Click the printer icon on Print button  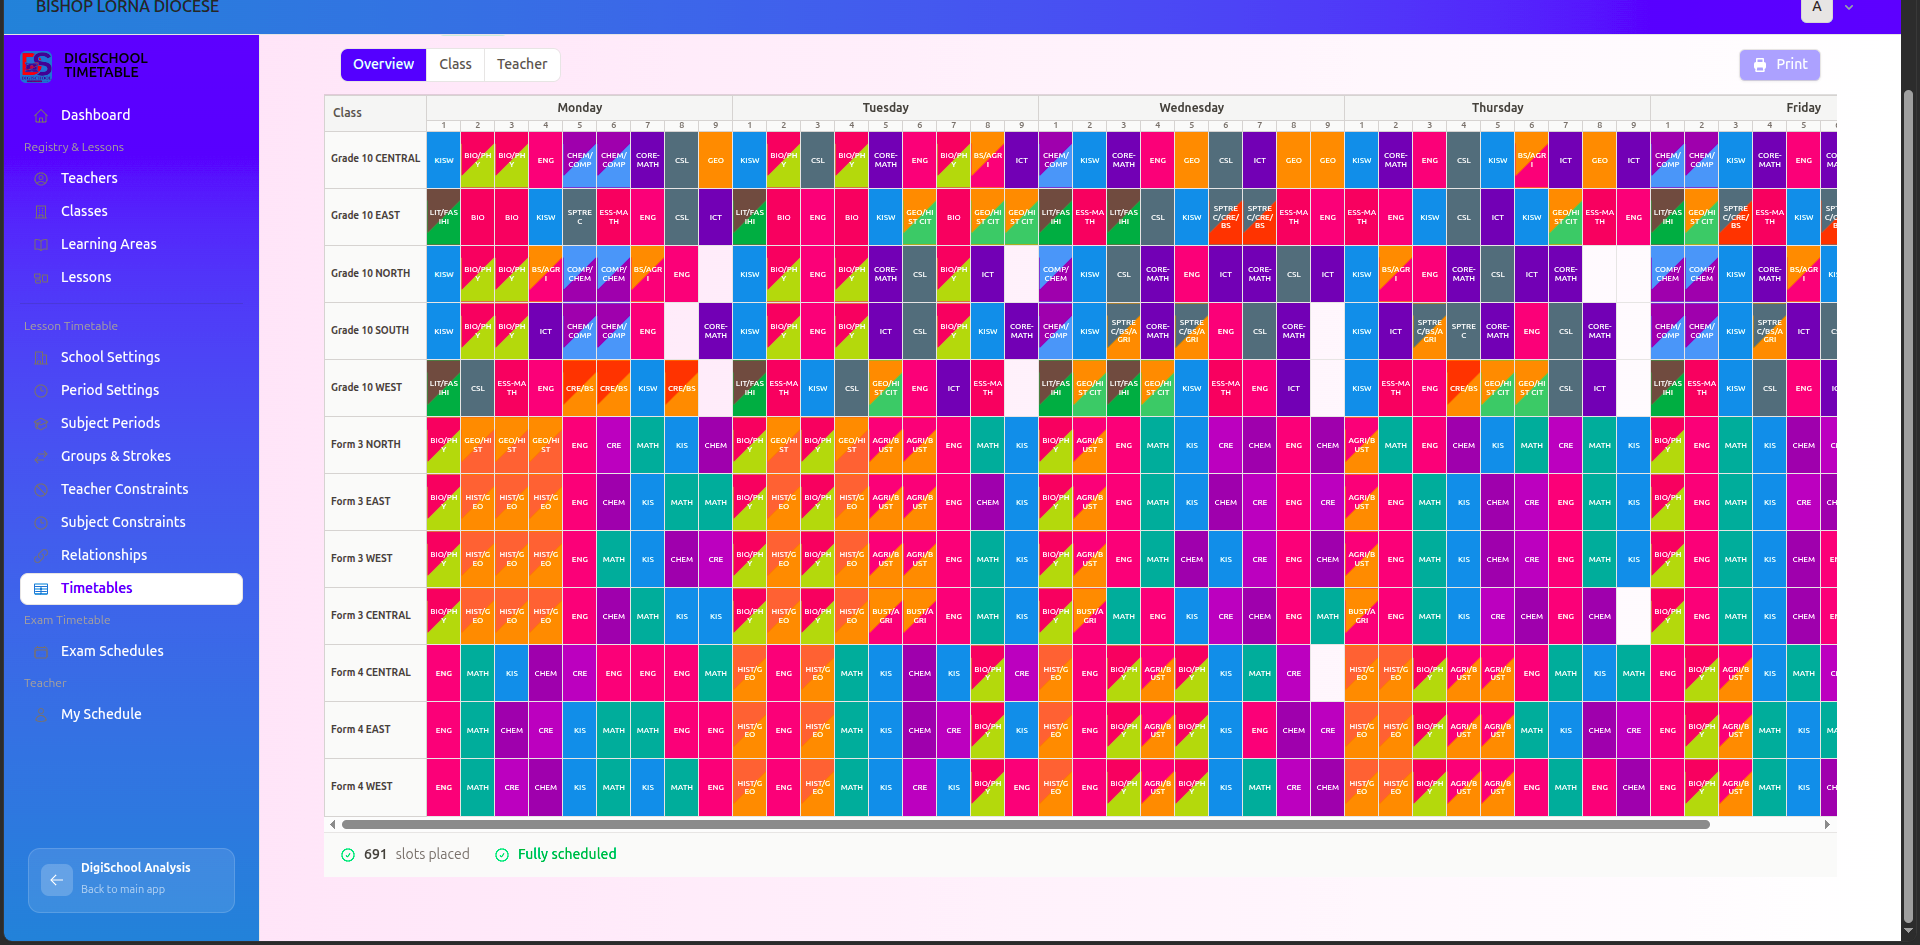click(1760, 65)
